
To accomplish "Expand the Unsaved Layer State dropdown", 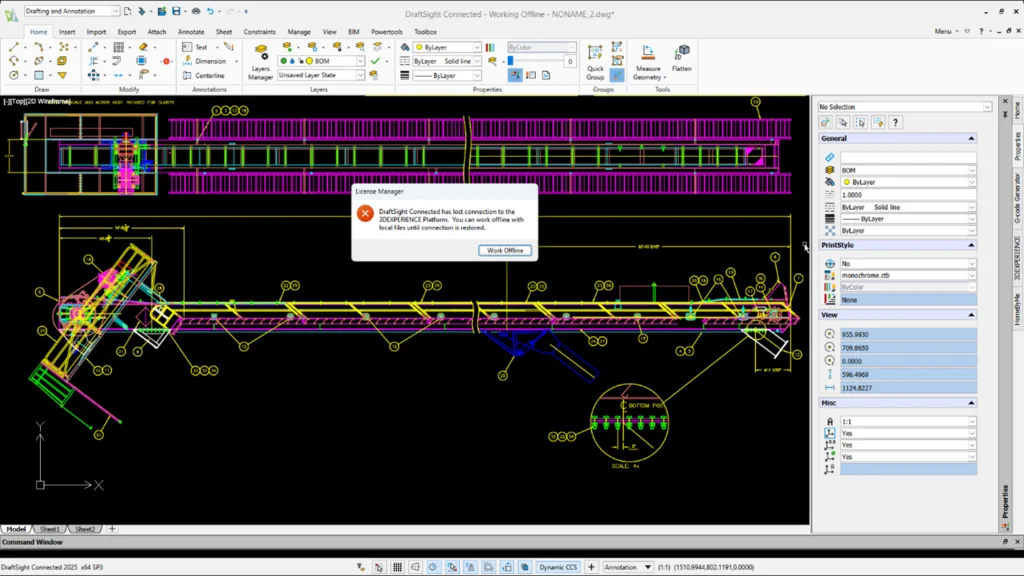I will click(361, 75).
